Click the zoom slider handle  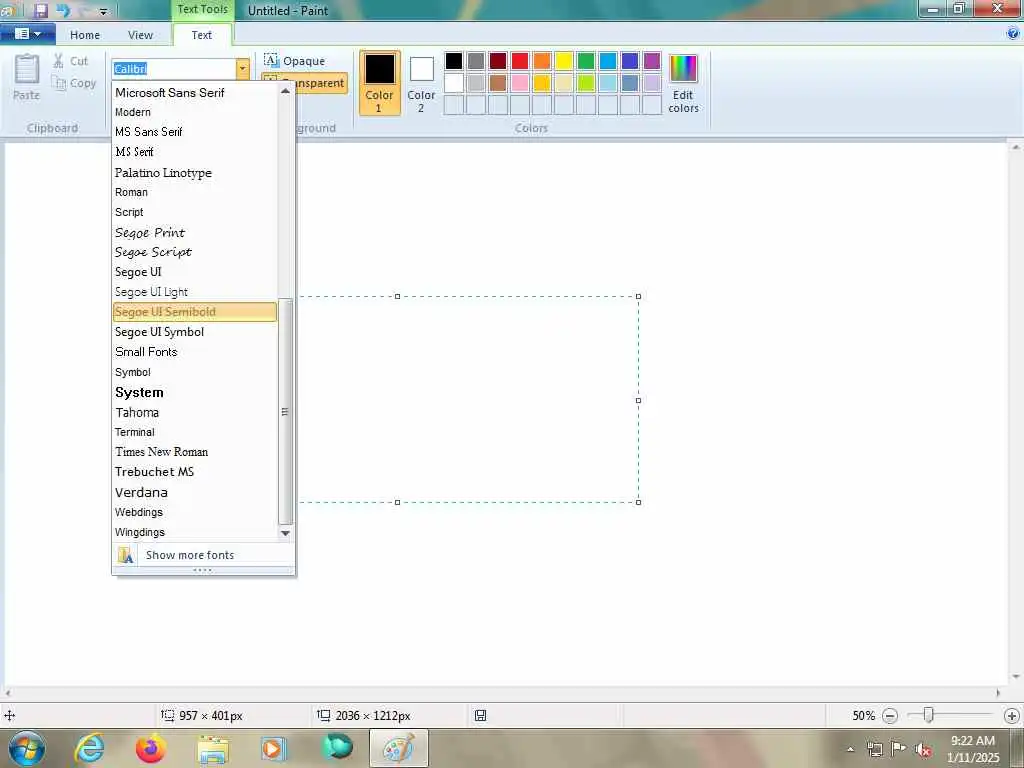[x=928, y=716]
